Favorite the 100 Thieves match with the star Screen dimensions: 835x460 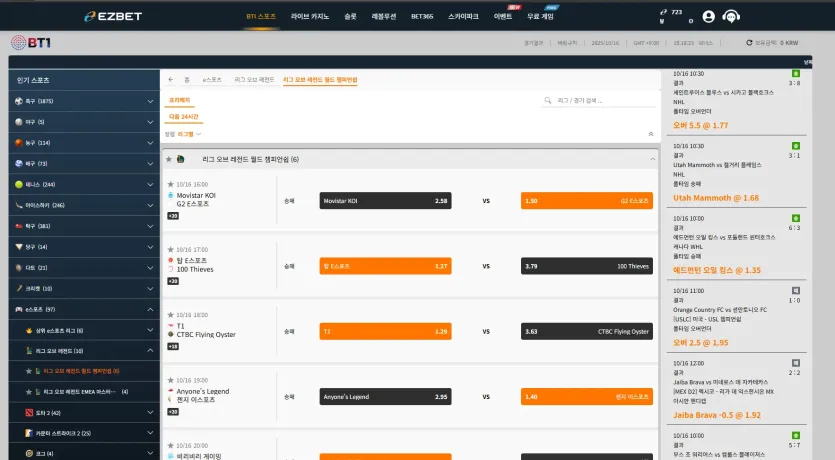coord(170,249)
